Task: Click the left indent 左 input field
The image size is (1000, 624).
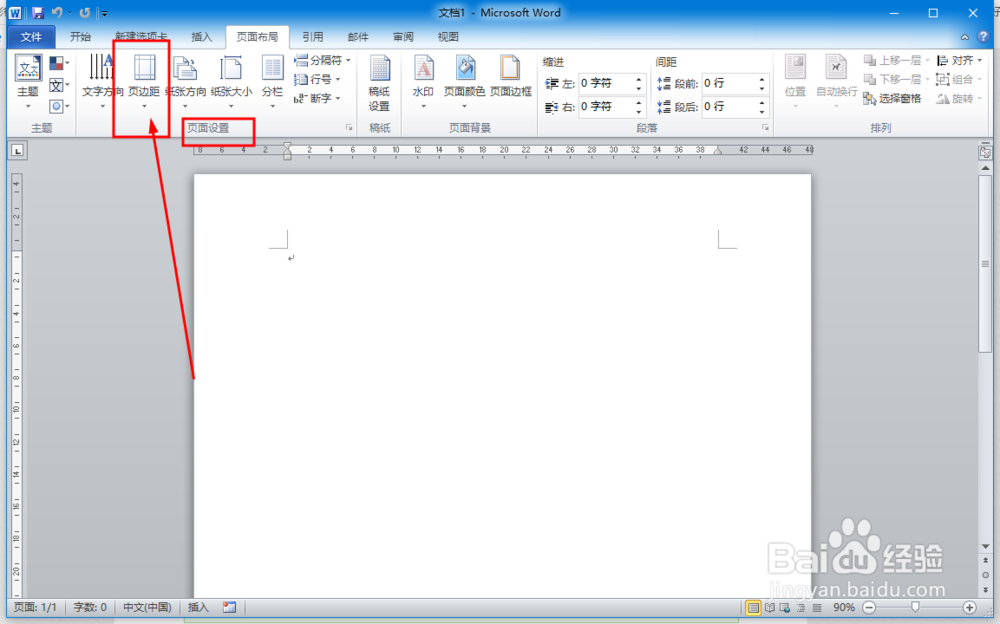Action: click(606, 84)
